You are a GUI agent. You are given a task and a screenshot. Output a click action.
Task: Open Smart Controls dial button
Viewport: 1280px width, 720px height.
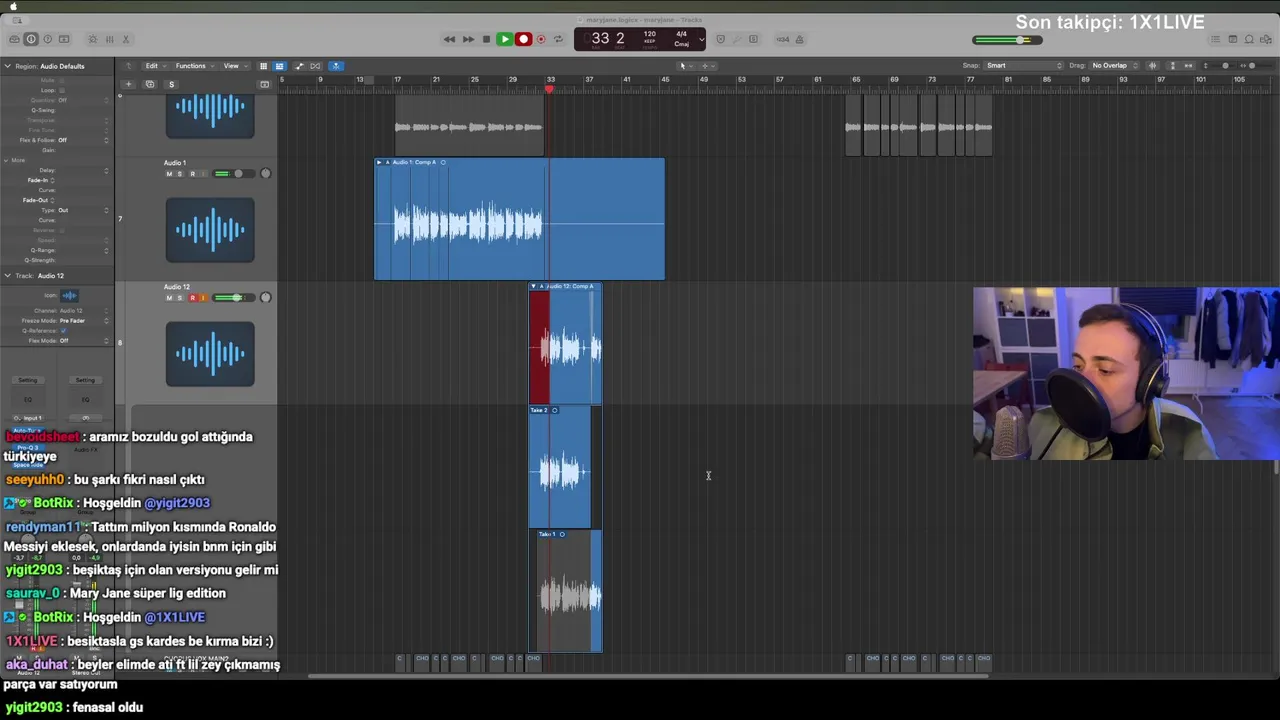(93, 39)
